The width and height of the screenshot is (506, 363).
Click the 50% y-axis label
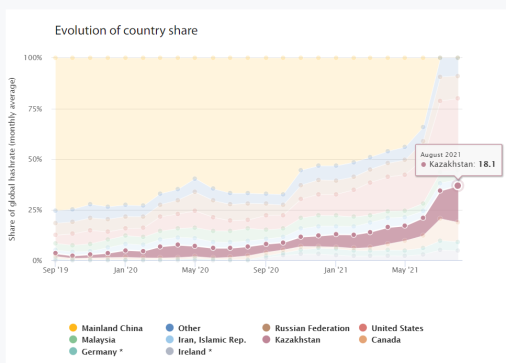[x=35, y=159]
